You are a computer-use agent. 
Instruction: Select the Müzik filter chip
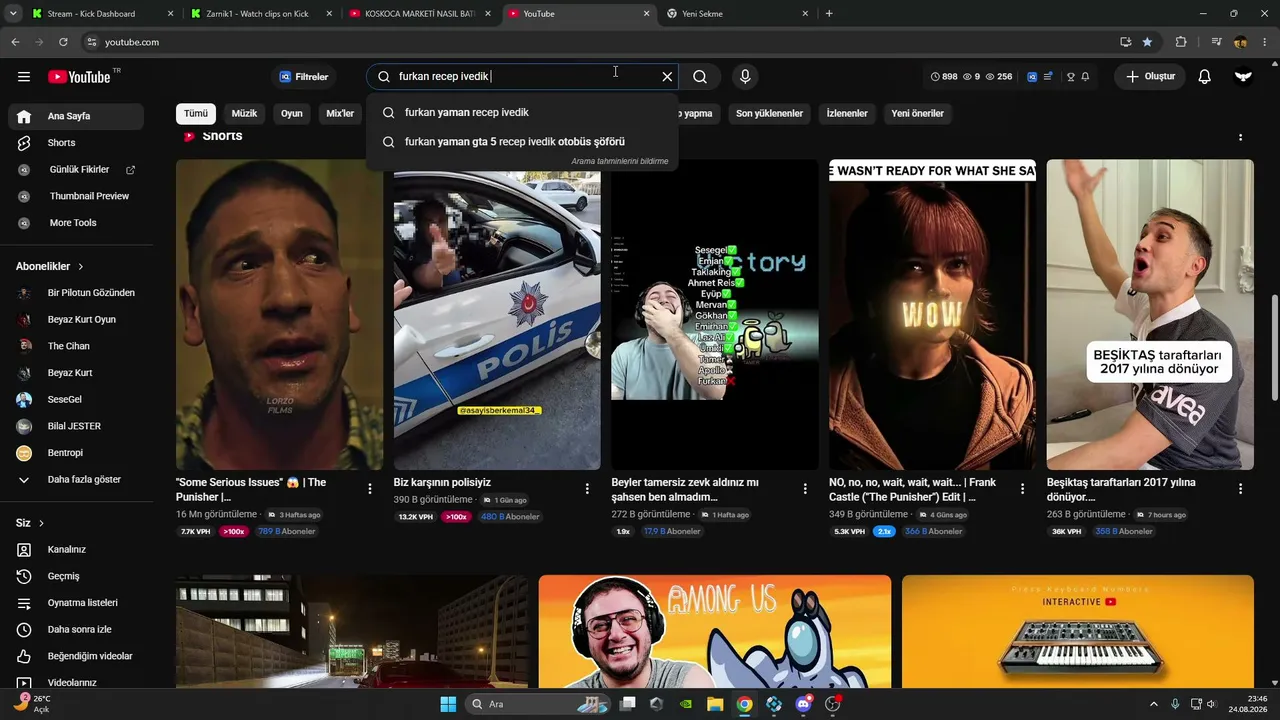point(245,114)
